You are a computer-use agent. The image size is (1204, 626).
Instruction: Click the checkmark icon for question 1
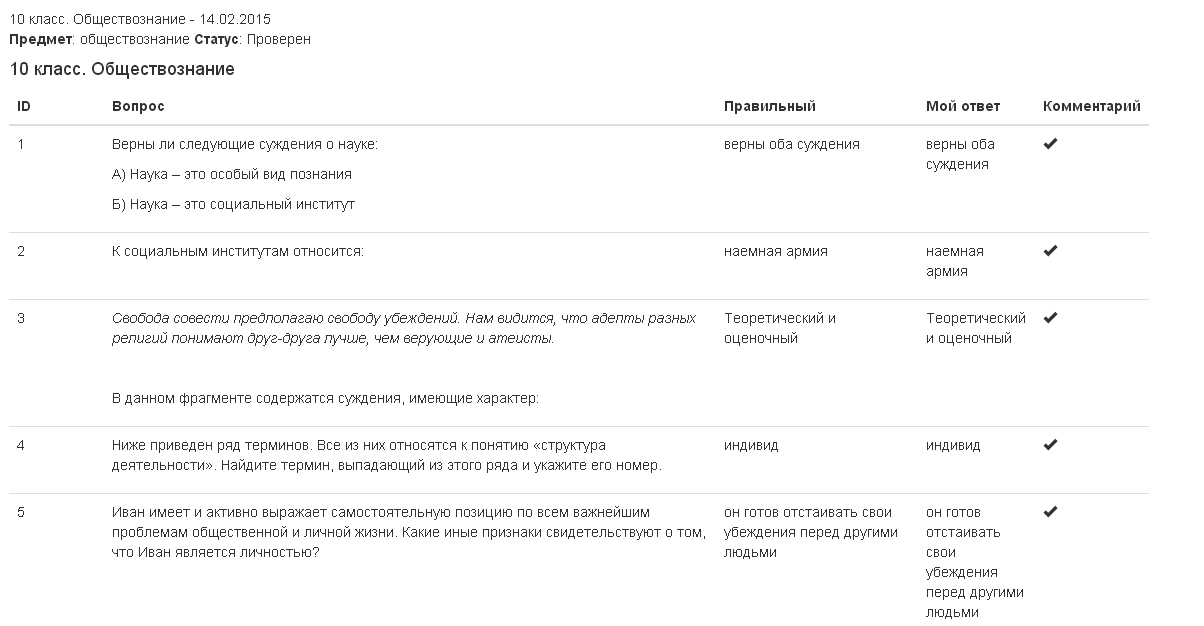coord(1050,145)
